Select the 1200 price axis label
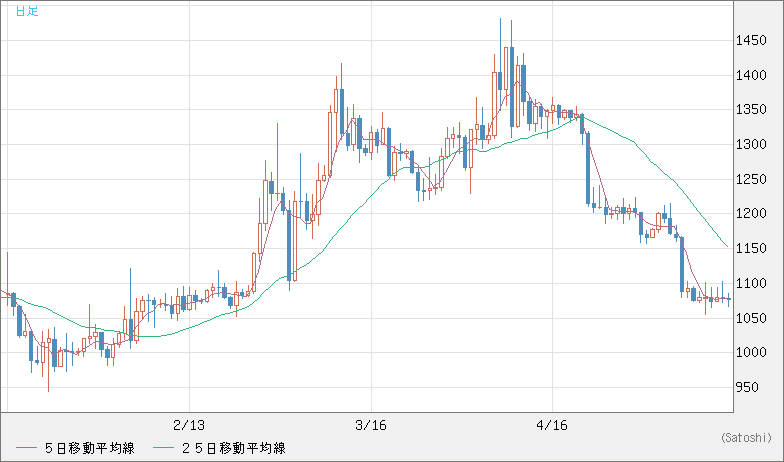 pyautogui.click(x=751, y=214)
